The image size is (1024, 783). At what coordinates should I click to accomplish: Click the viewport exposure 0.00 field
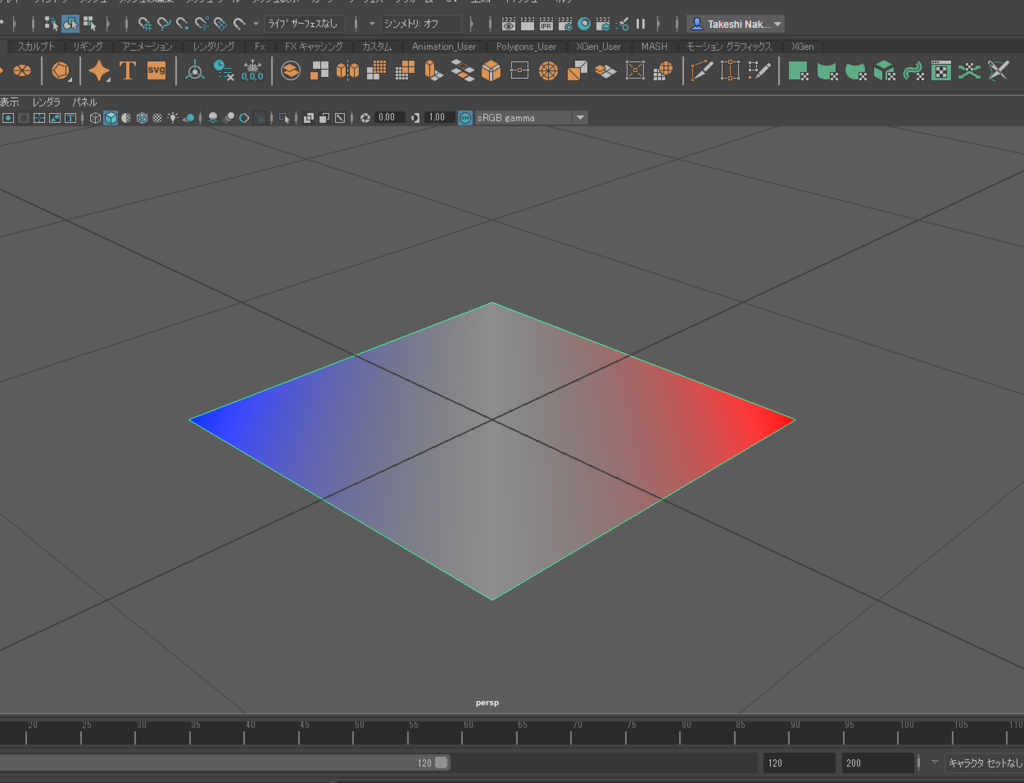click(x=390, y=118)
